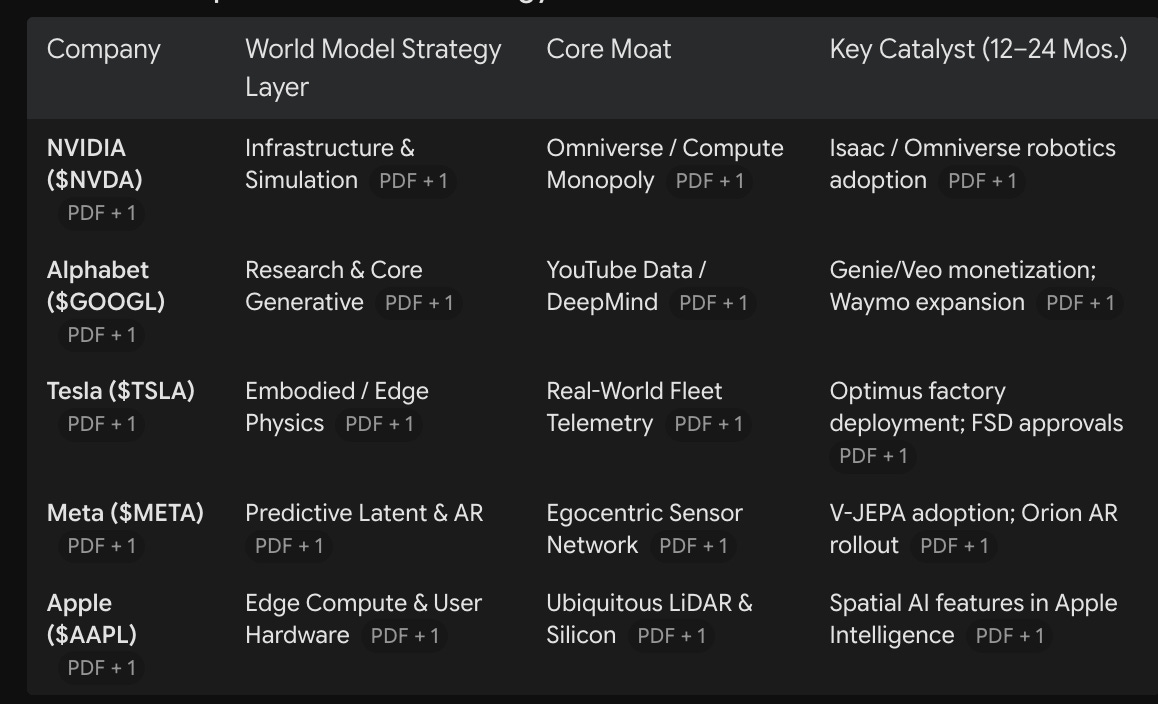Open the citation after Apple Intelligence text
The height and width of the screenshot is (704, 1158).
click(x=1010, y=636)
